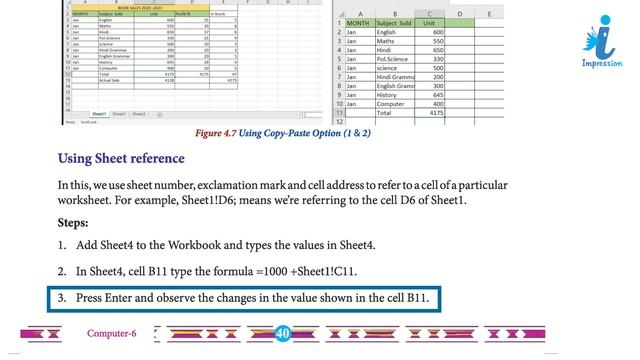Select row 1 header in right spreadsheet
The height and width of the screenshot is (360, 640).
click(339, 23)
